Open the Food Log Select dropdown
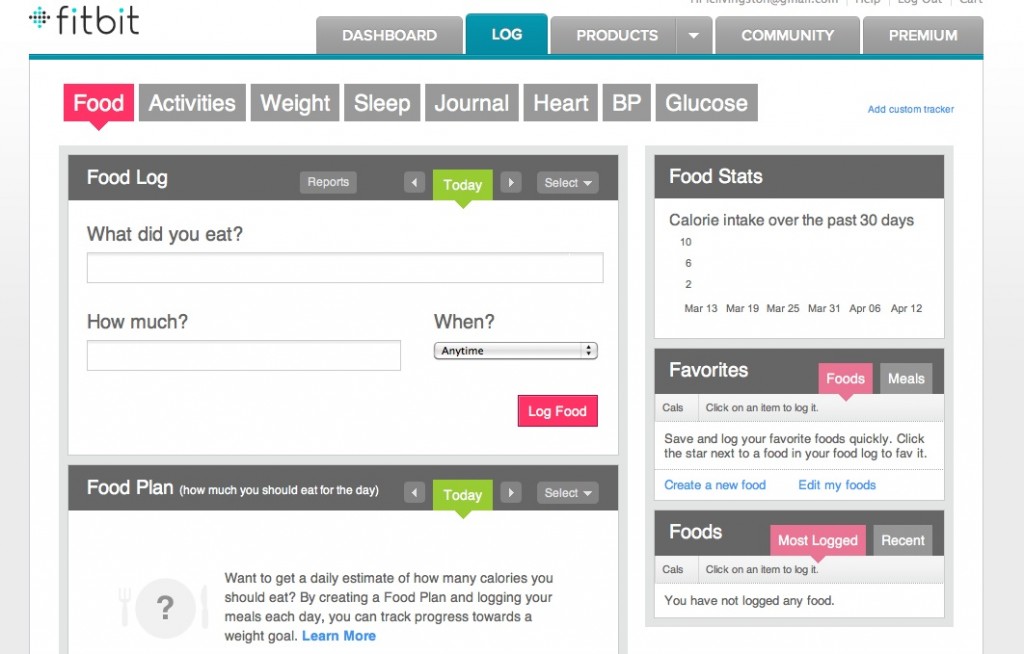The image size is (1024, 654). [567, 183]
